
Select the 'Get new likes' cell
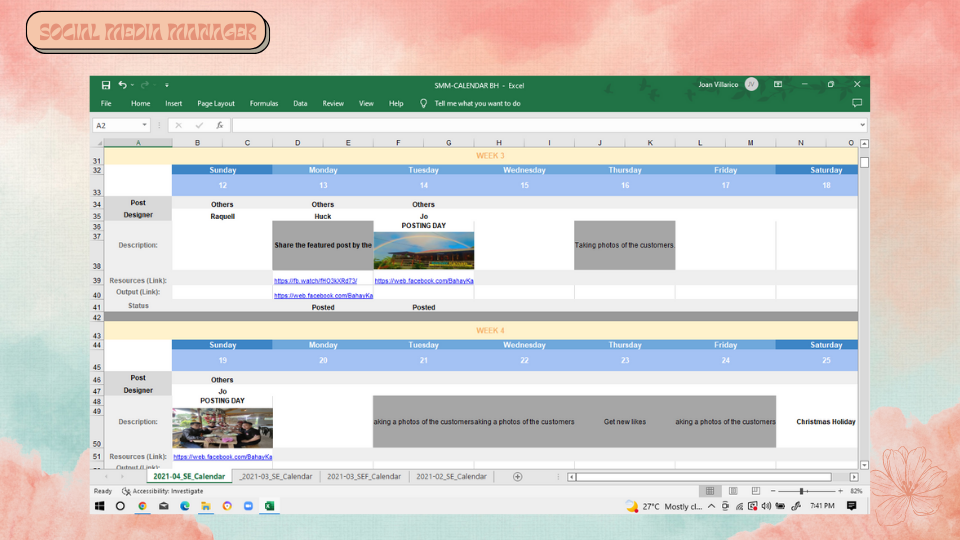pyautogui.click(x=624, y=421)
